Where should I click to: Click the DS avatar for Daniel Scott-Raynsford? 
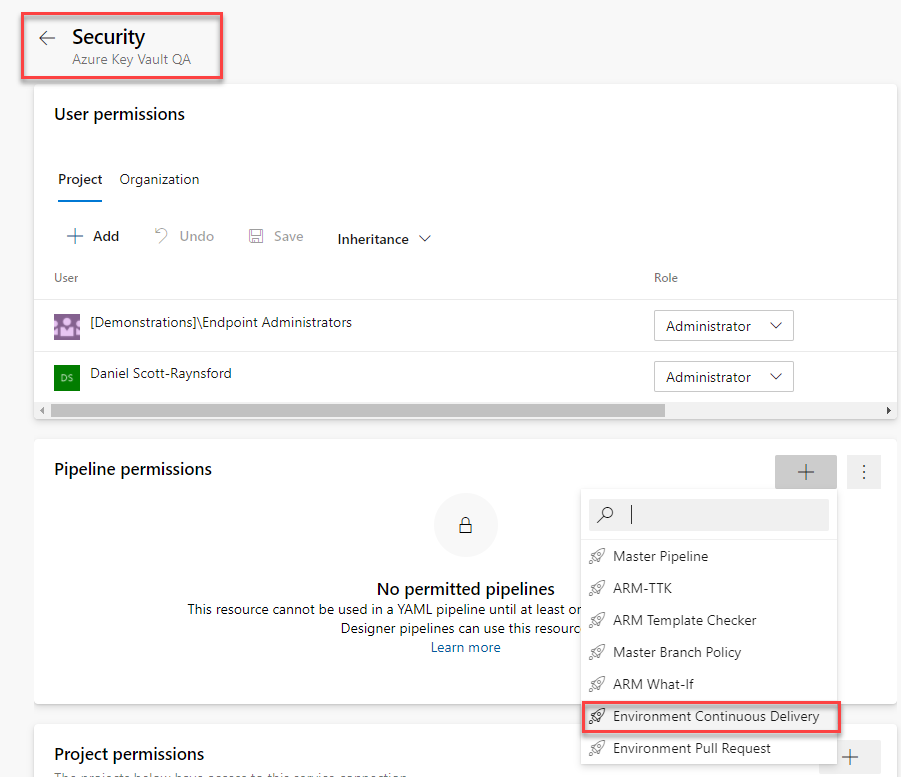coord(67,378)
